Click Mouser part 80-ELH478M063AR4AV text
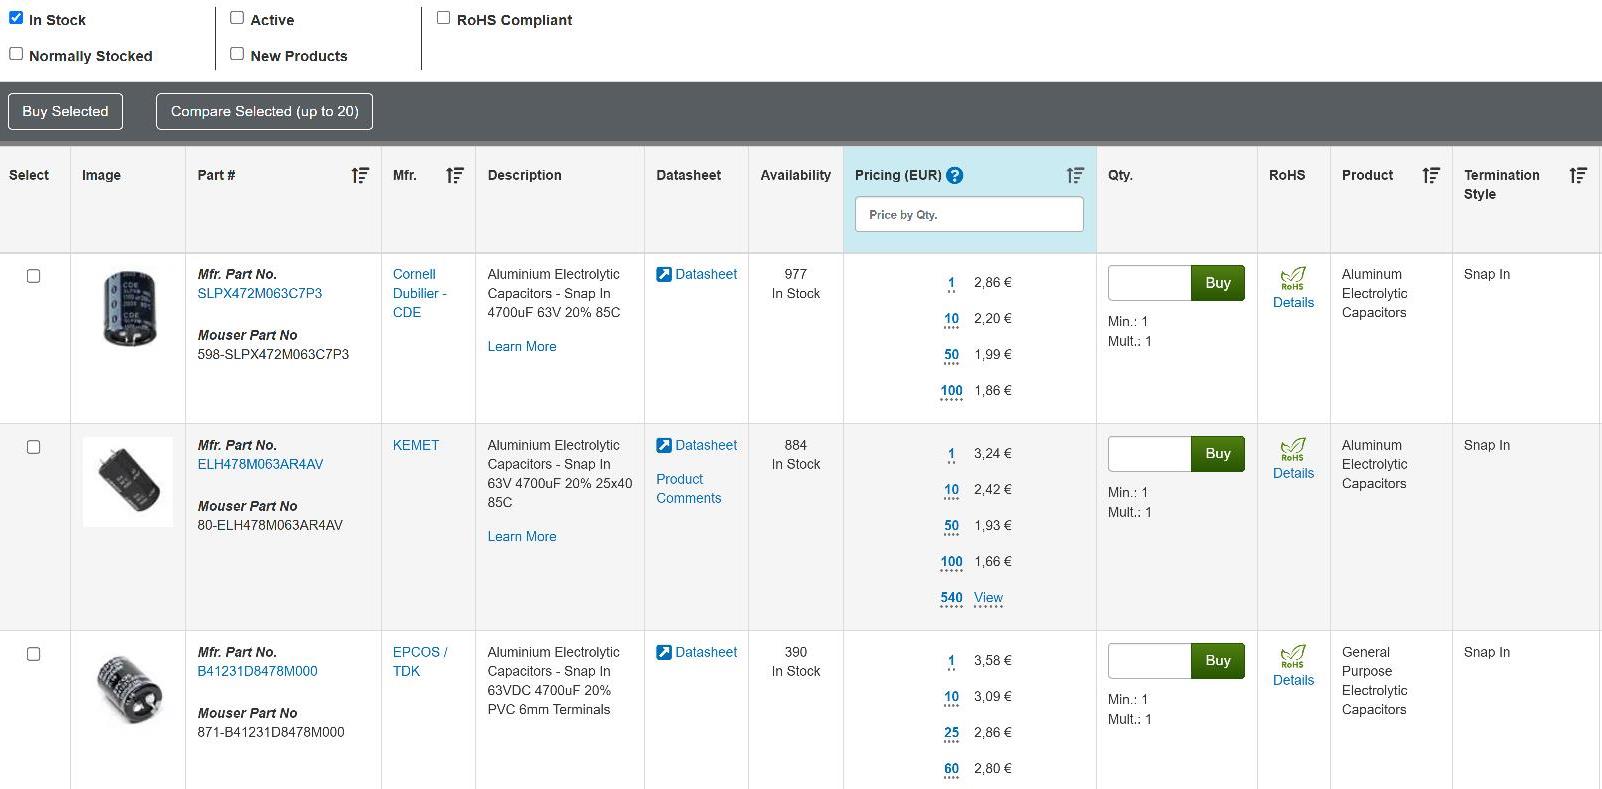Viewport: 1602px width, 789px height. point(270,525)
